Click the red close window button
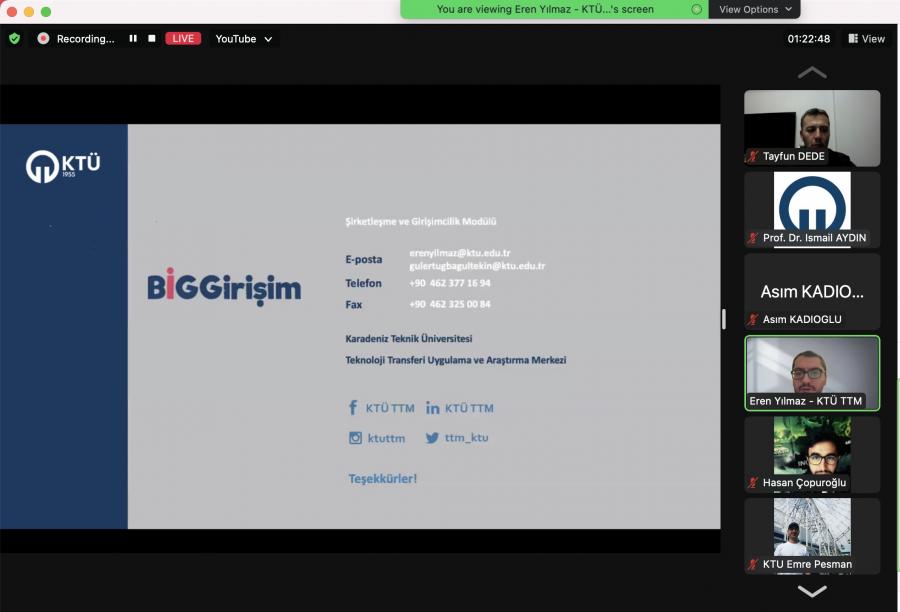Image resolution: width=900 pixels, height=612 pixels. (11, 11)
